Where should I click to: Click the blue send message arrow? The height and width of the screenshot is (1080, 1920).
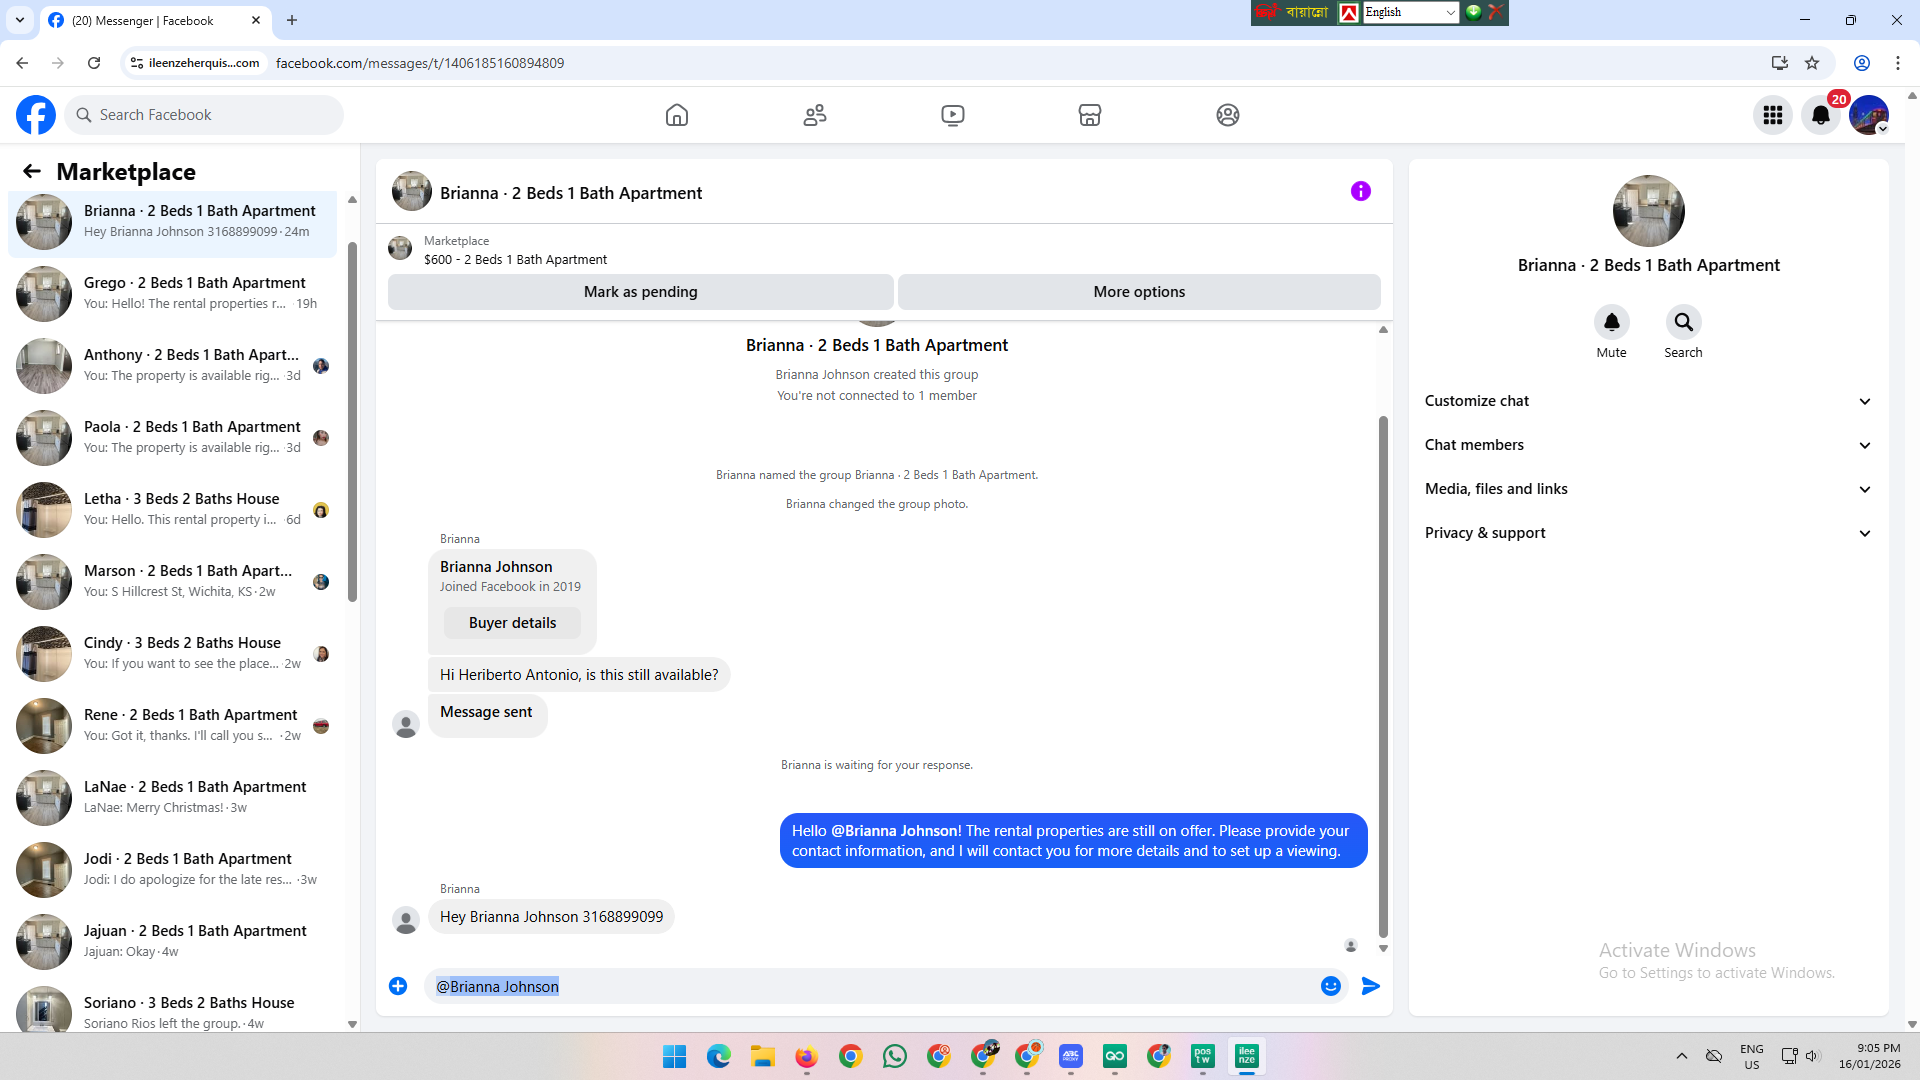(1371, 986)
